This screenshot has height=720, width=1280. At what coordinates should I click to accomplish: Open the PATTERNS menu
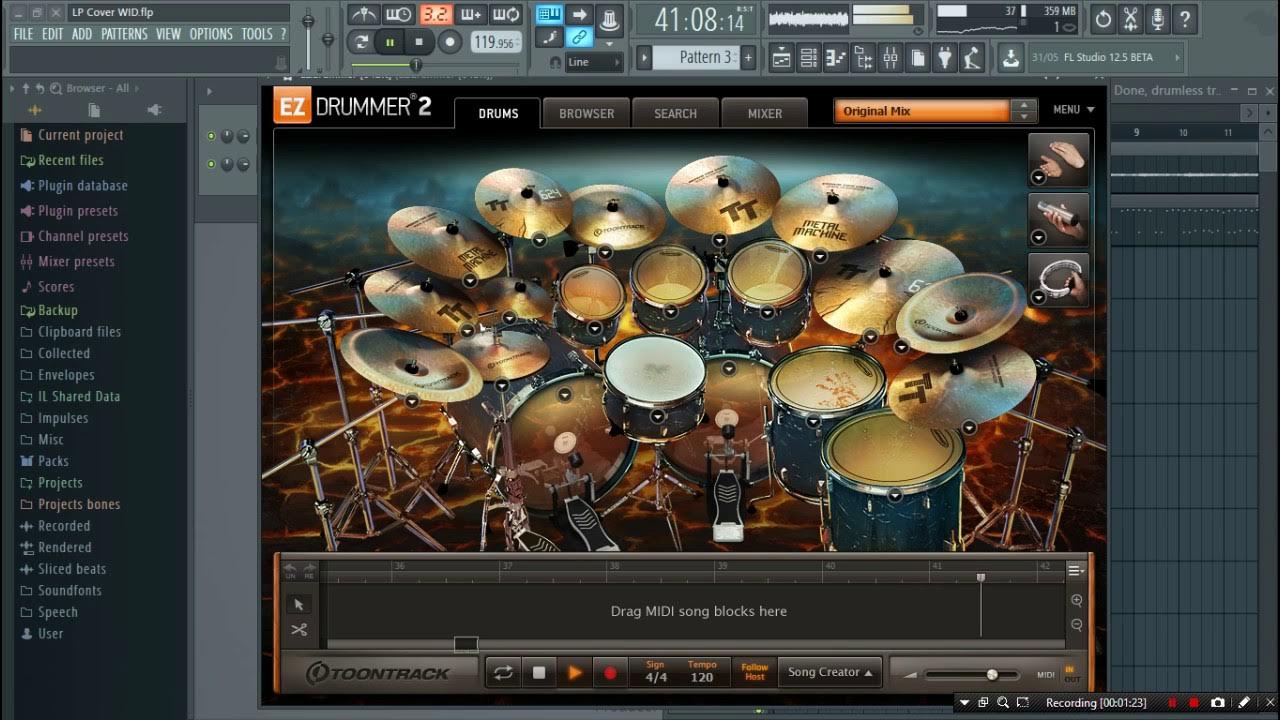click(124, 34)
